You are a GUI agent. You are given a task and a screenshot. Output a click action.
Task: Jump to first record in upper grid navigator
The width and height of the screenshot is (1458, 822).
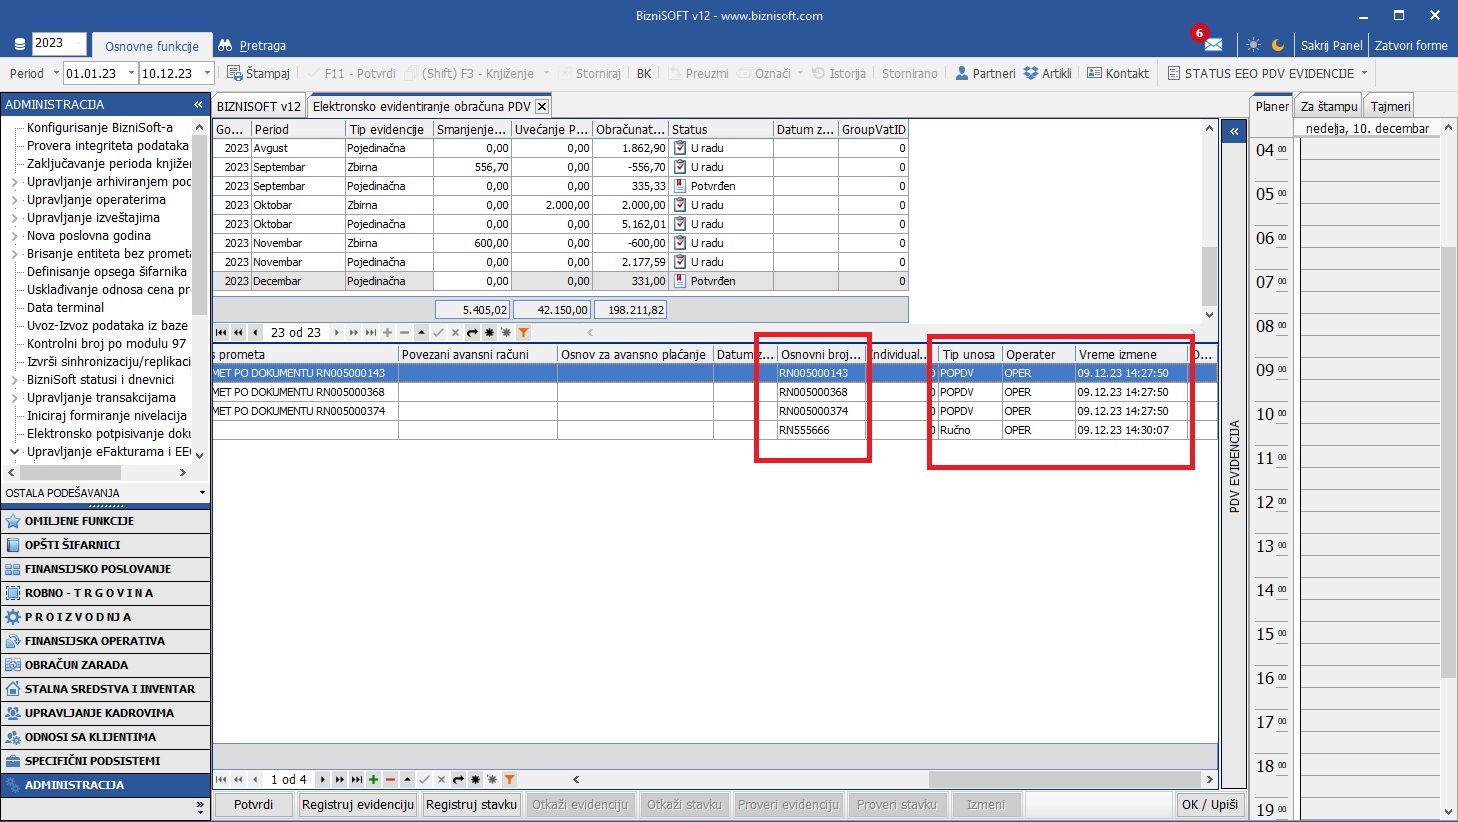pyautogui.click(x=222, y=333)
